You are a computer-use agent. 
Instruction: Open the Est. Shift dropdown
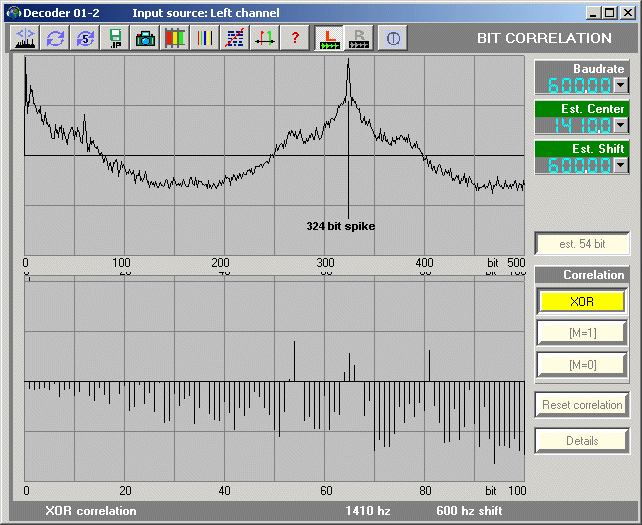pyautogui.click(x=621, y=165)
